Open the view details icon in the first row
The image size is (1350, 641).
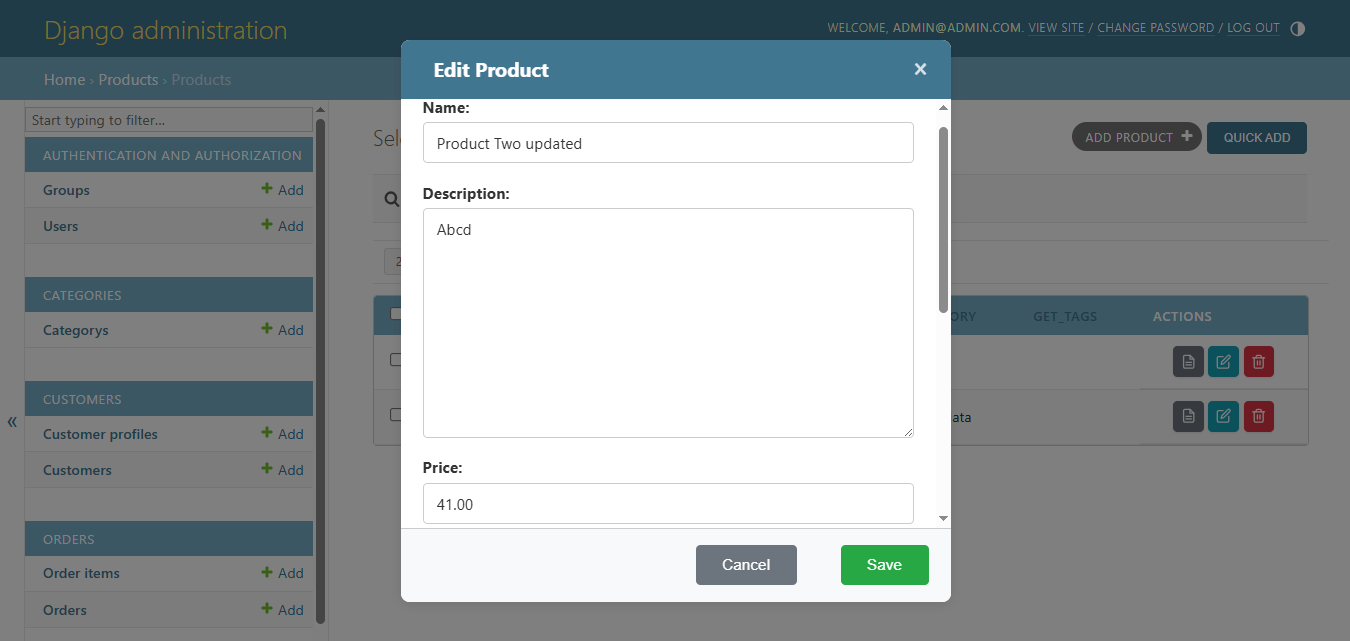click(x=1188, y=362)
